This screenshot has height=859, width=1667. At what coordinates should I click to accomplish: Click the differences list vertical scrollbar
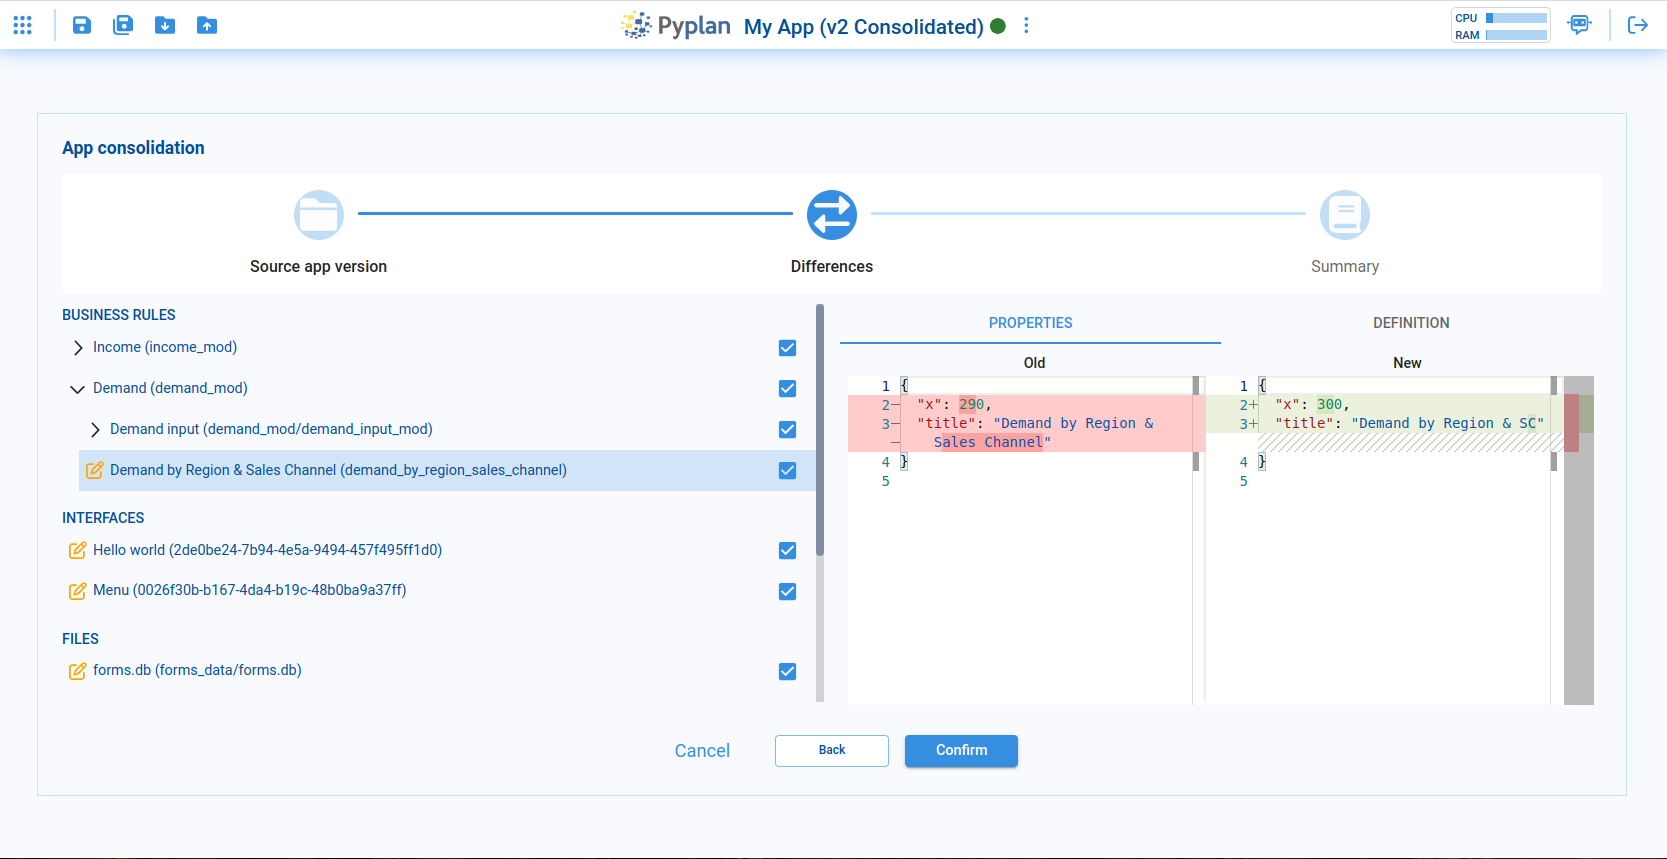coord(820,430)
